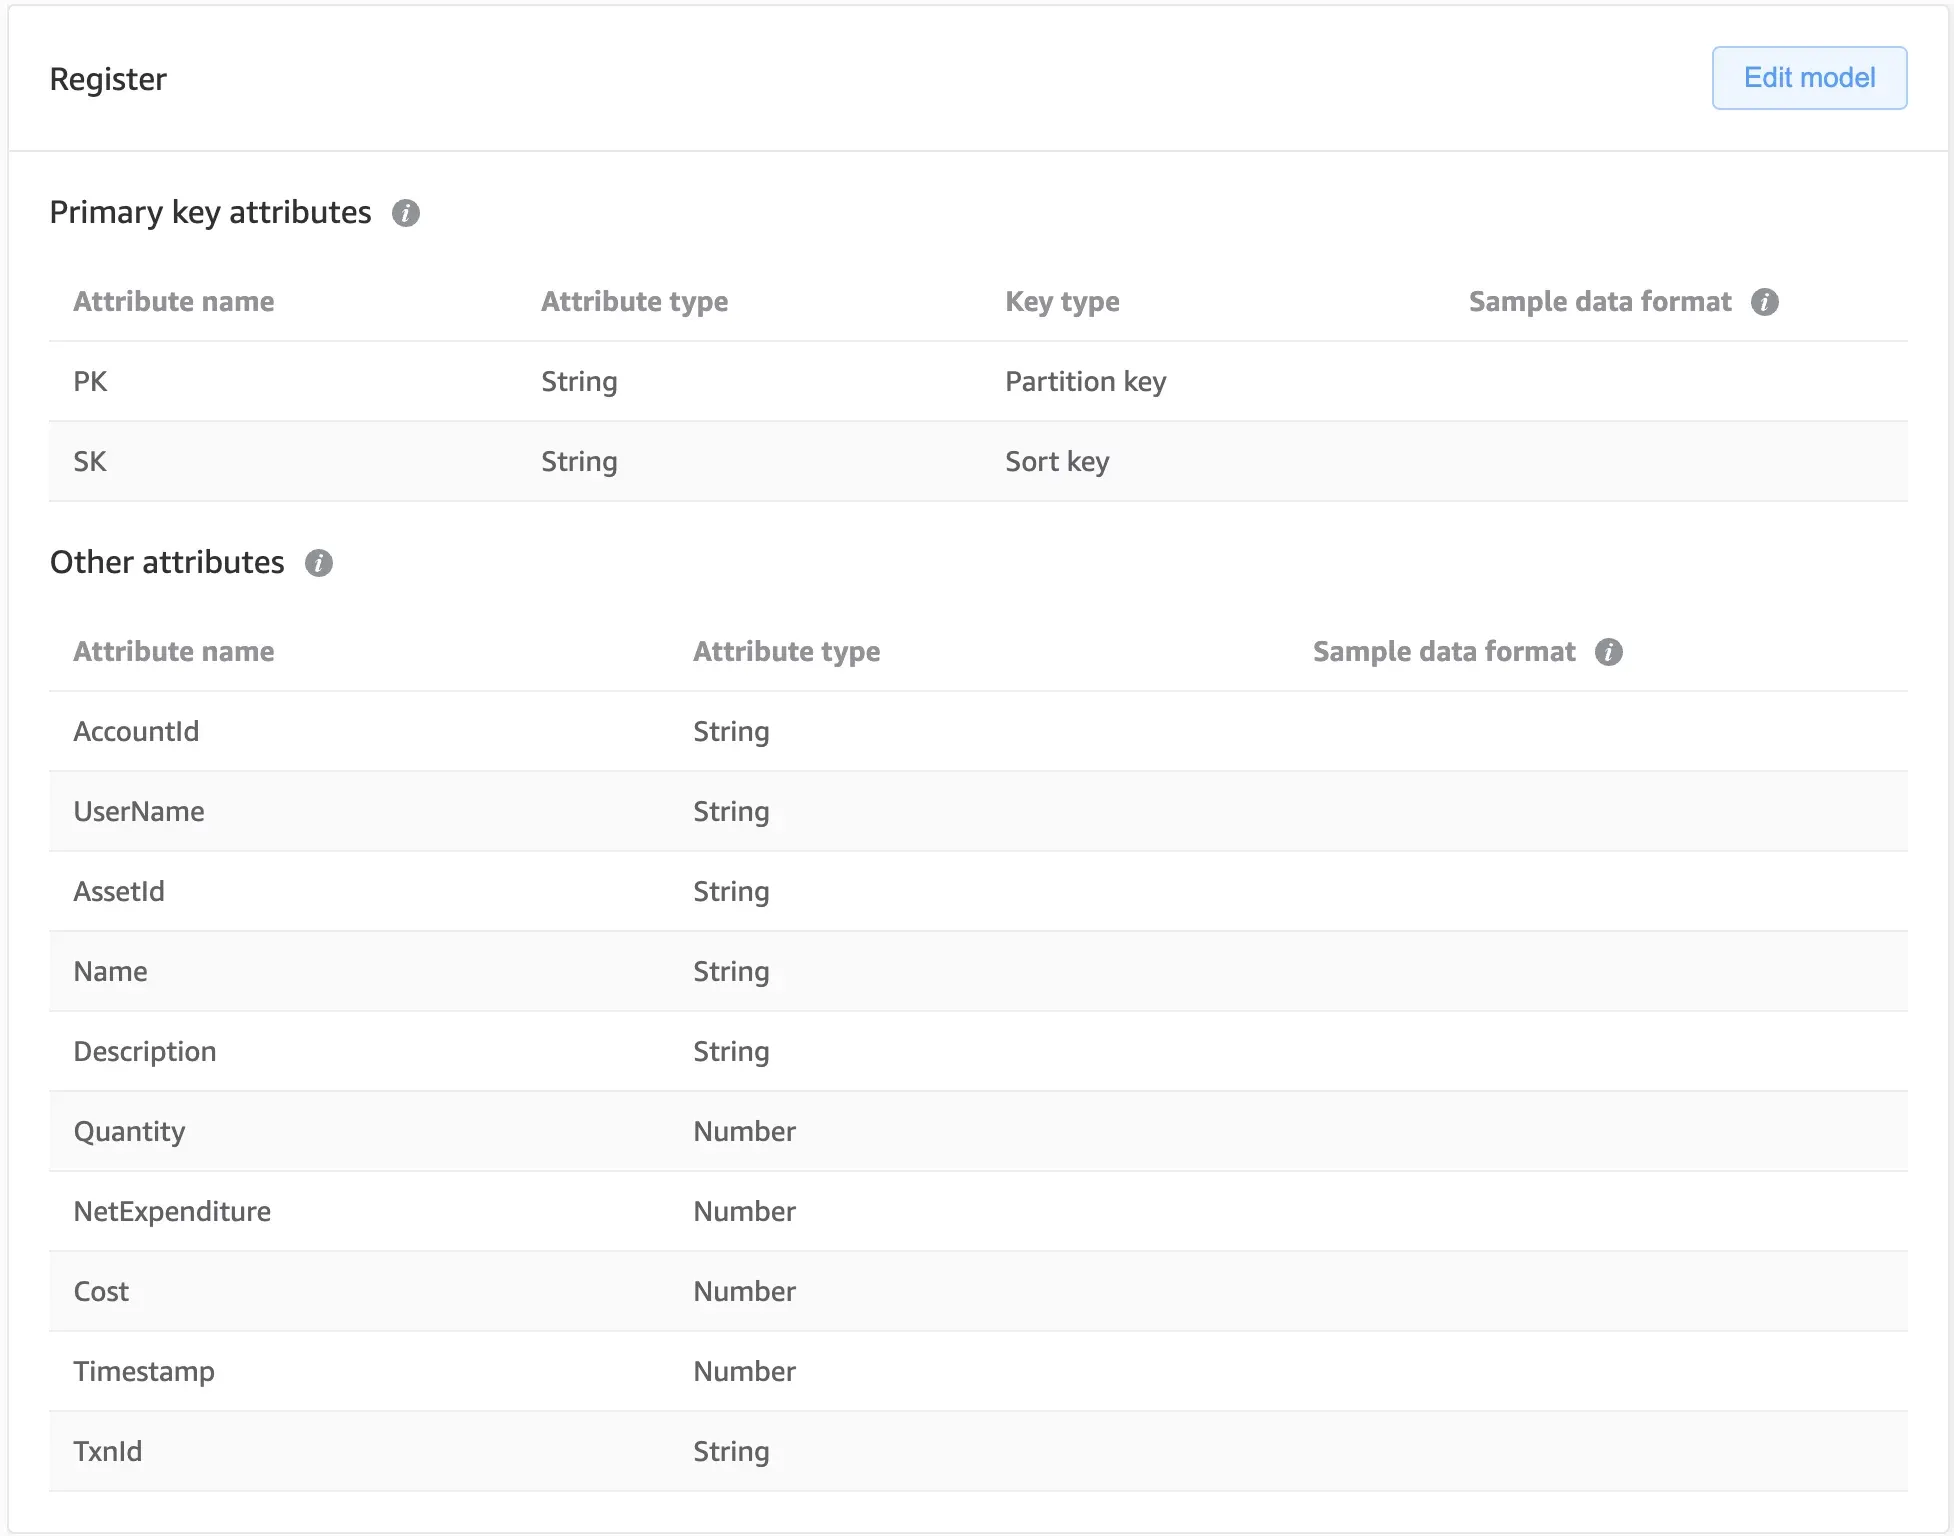The width and height of the screenshot is (1954, 1536).
Task: Click the Cost attribute row
Action: point(977,1292)
